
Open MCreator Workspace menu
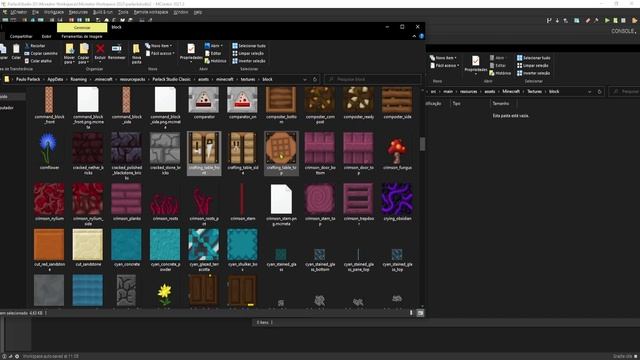(53, 12)
